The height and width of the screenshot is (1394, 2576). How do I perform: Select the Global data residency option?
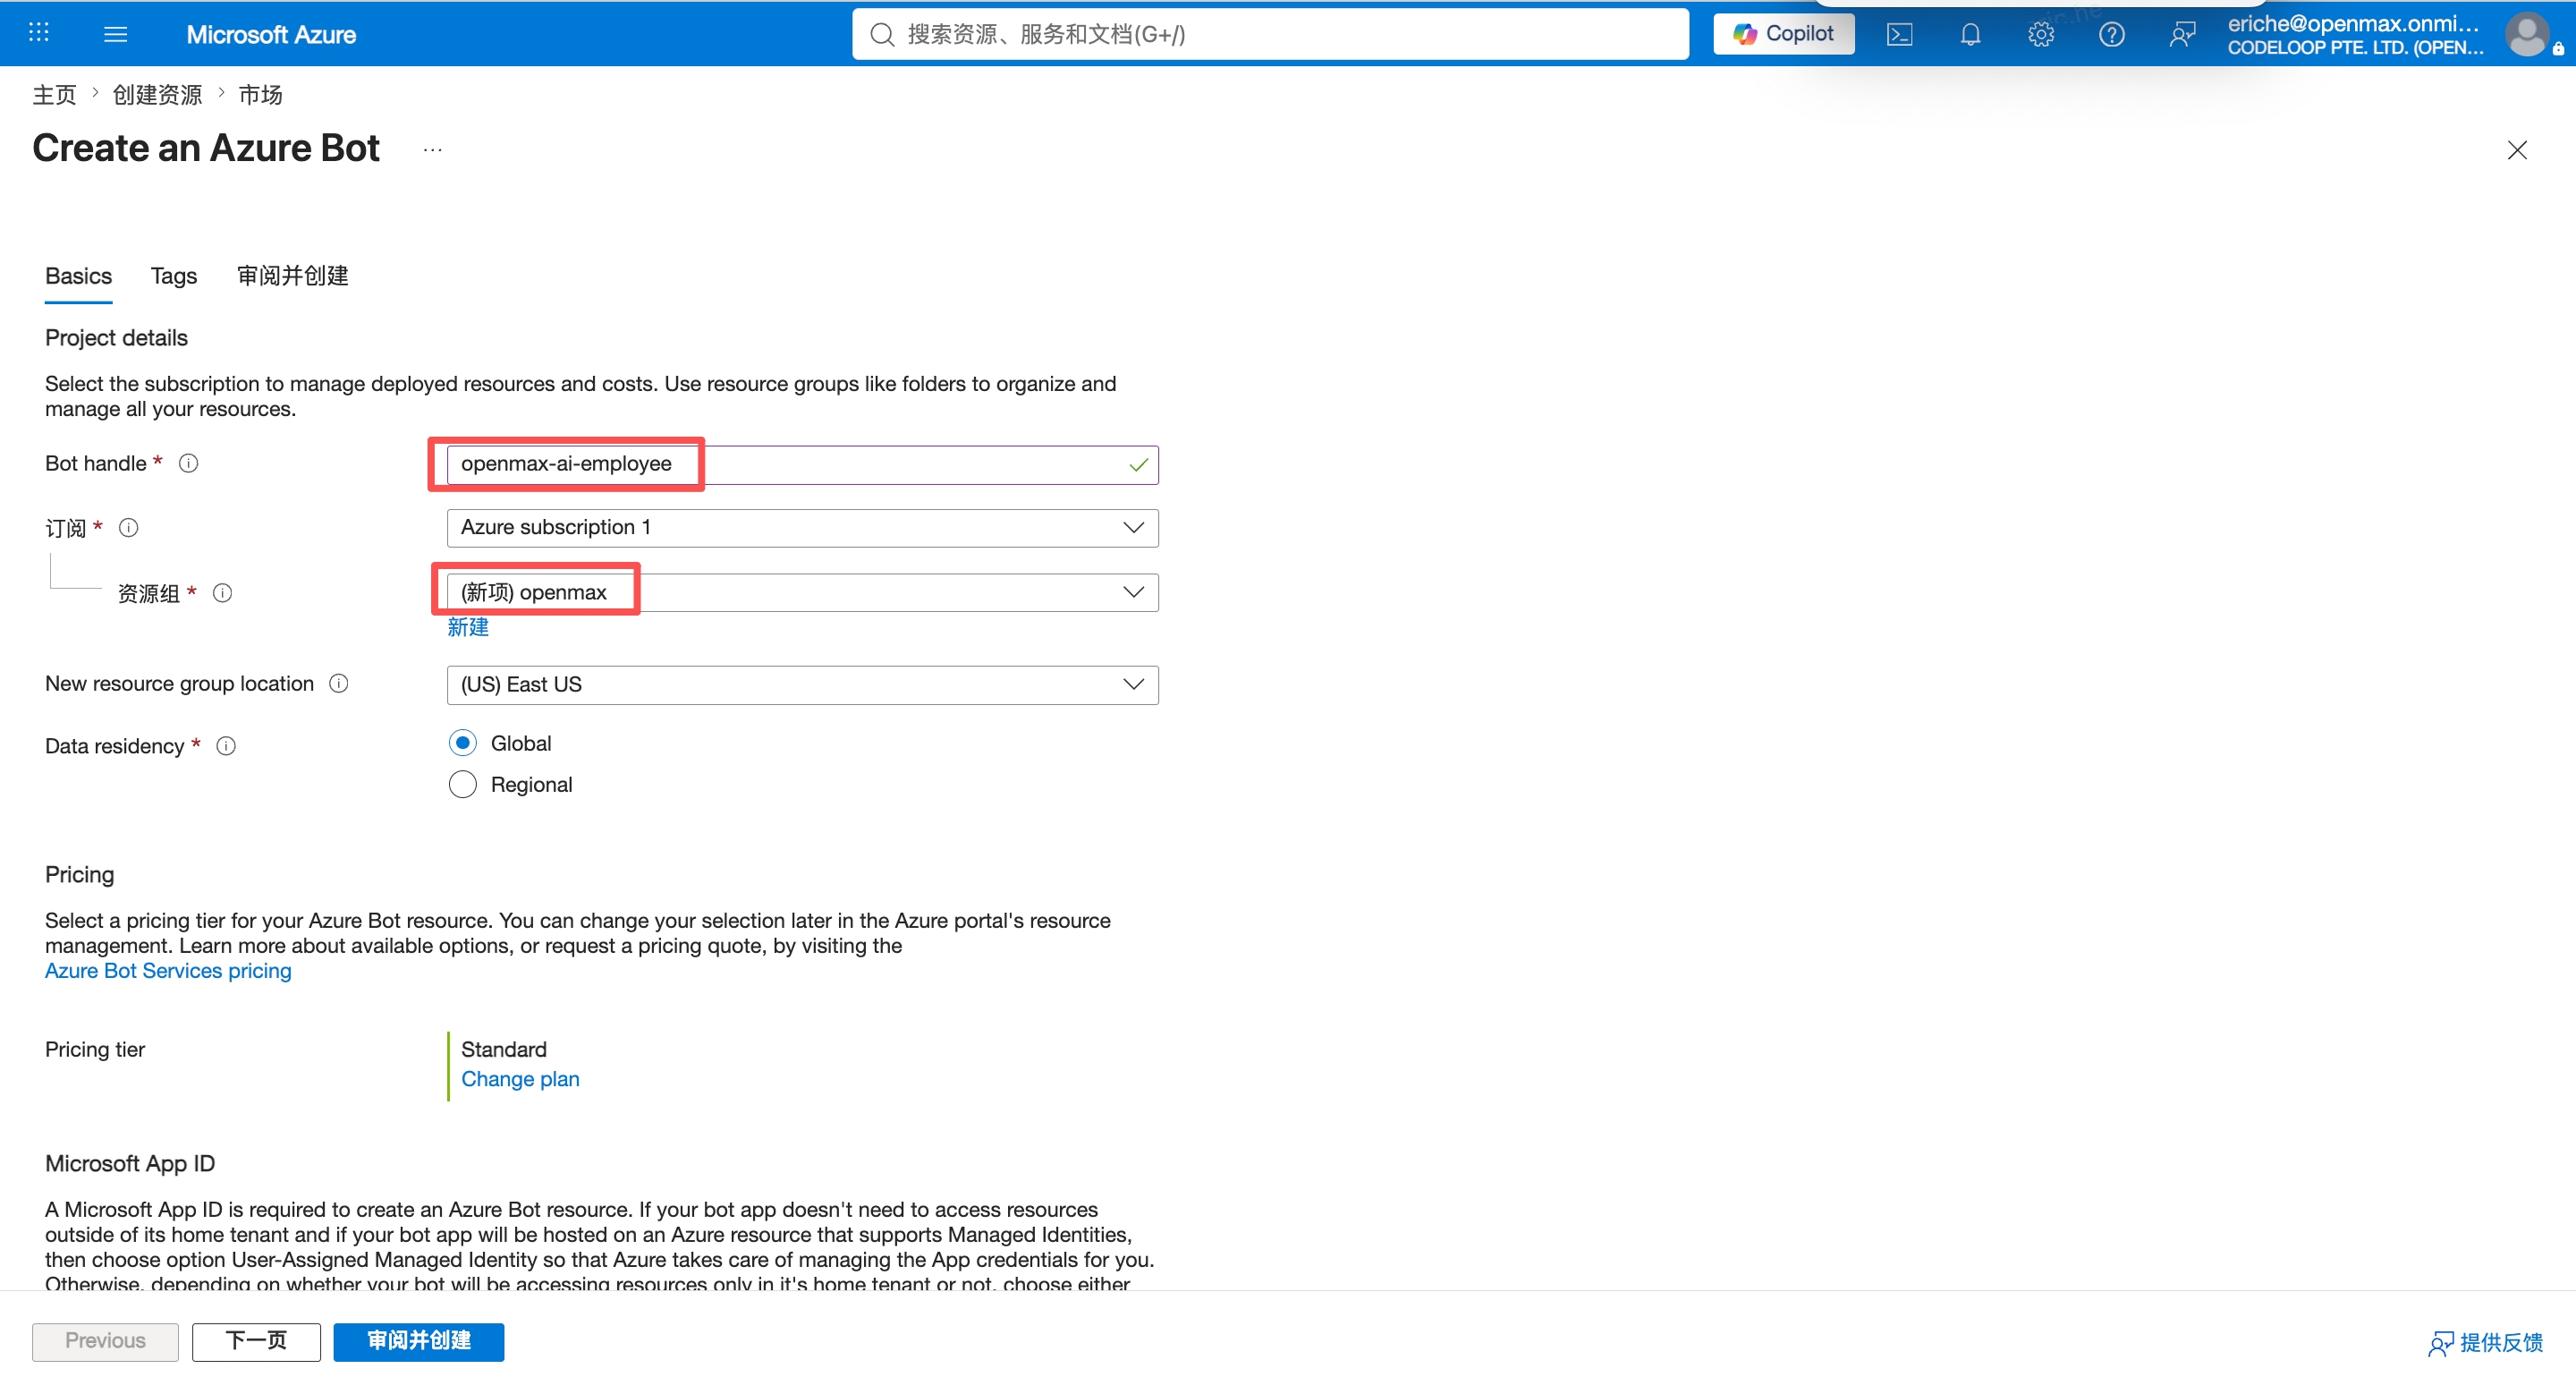462,743
